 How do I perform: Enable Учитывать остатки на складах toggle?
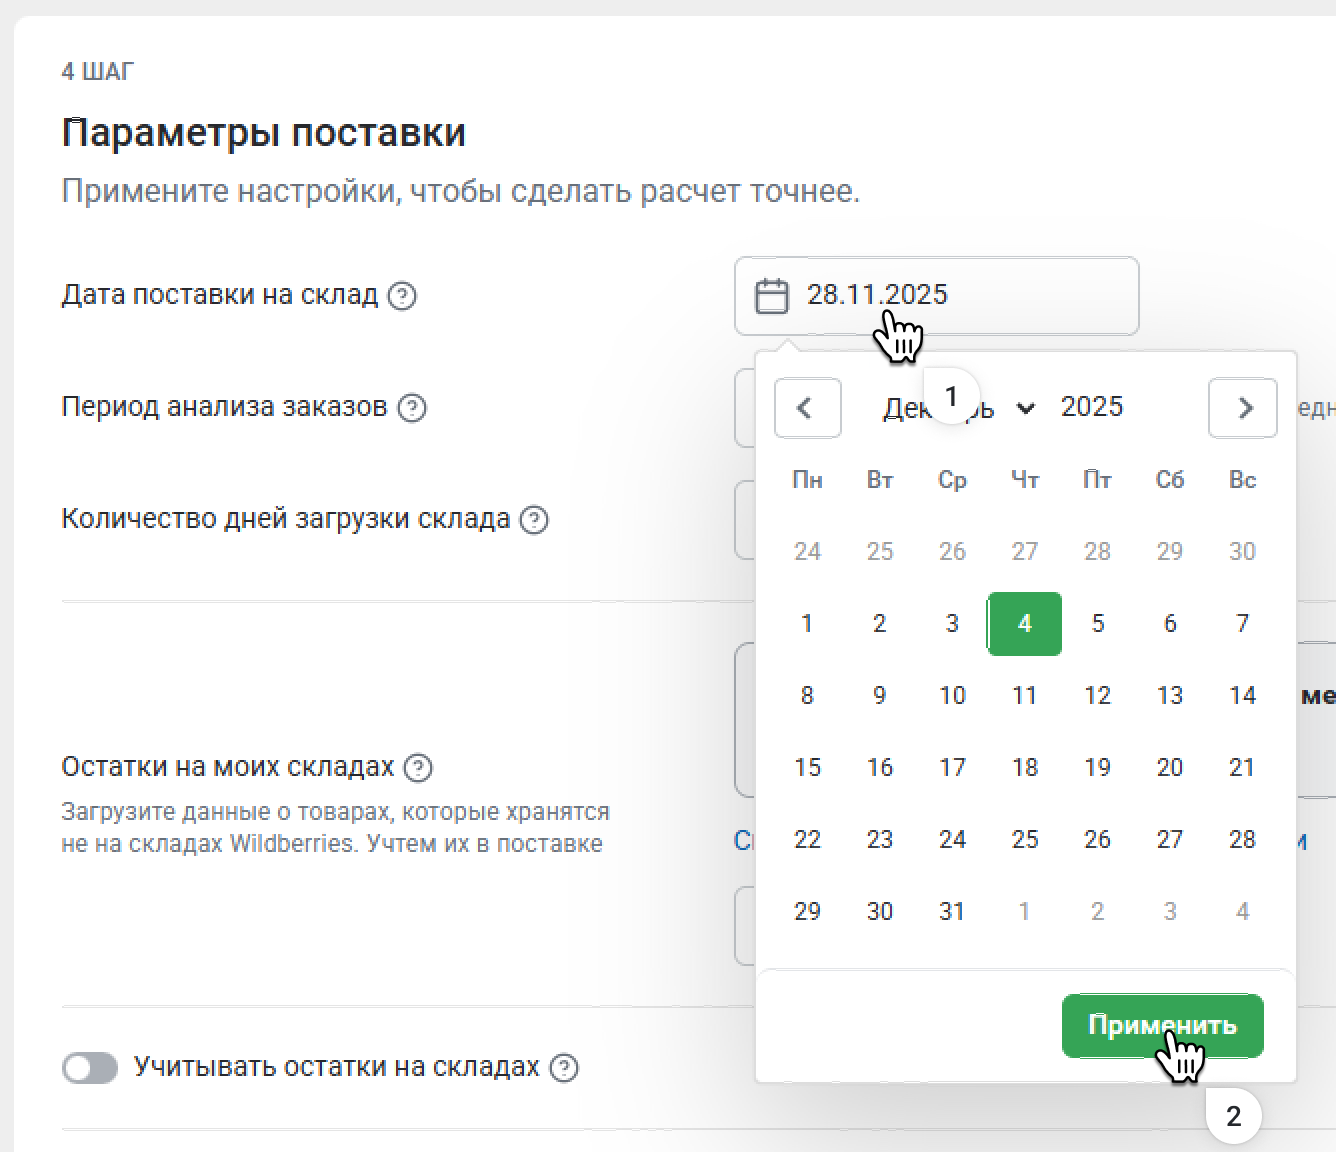tap(90, 1068)
